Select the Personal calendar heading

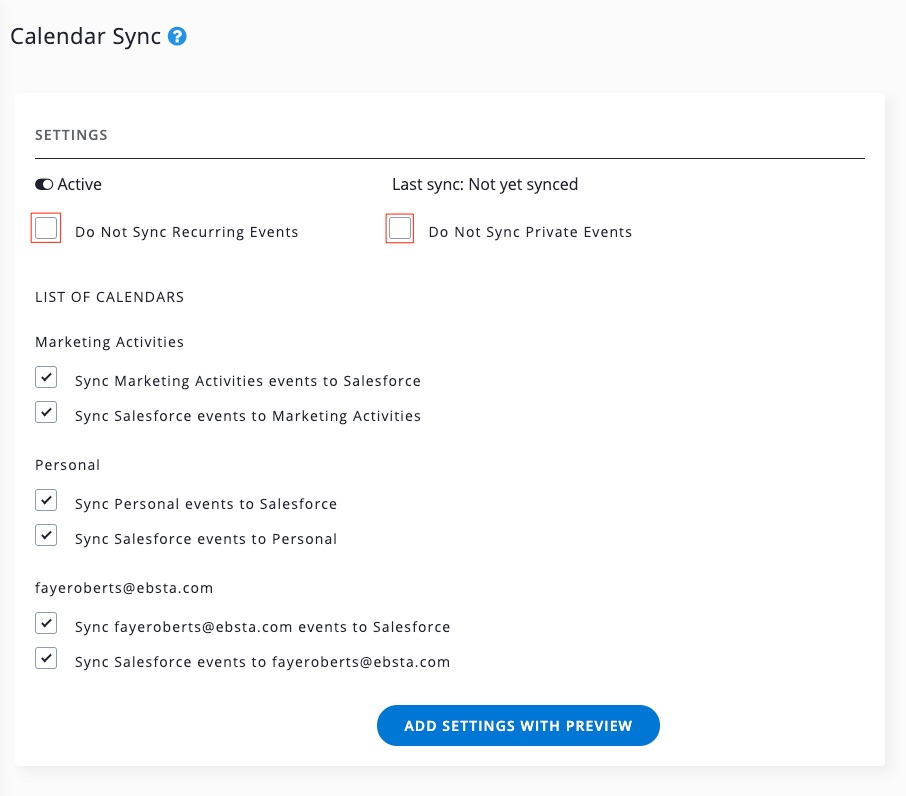(67, 465)
